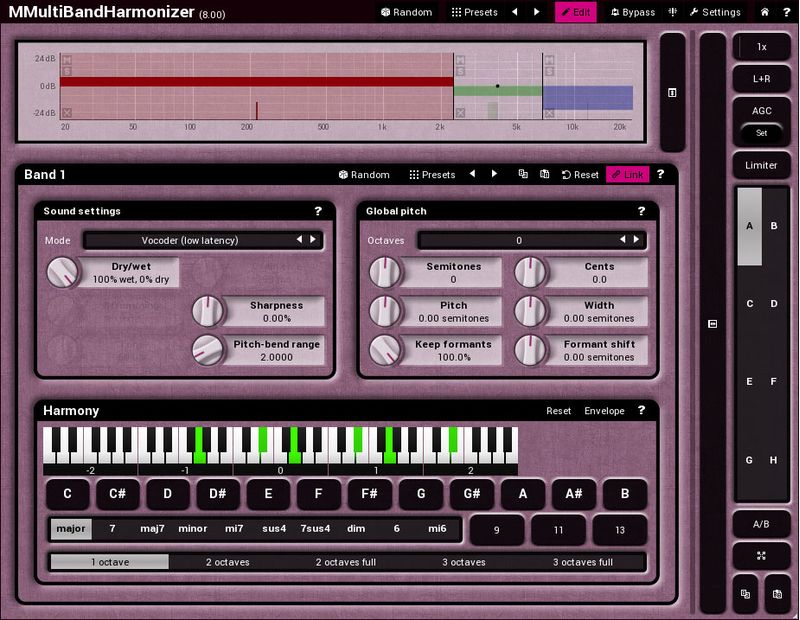Choose the 3 octaves option
This screenshot has height=620, width=800.
pyautogui.click(x=464, y=562)
